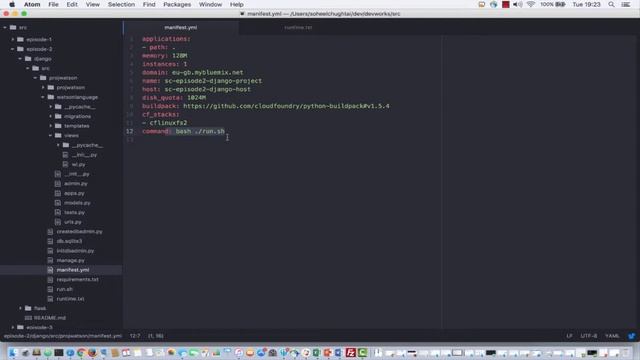Viewport: 640px width, 360px height.
Task: Click the apps.py file icon
Action: [x=58, y=193]
